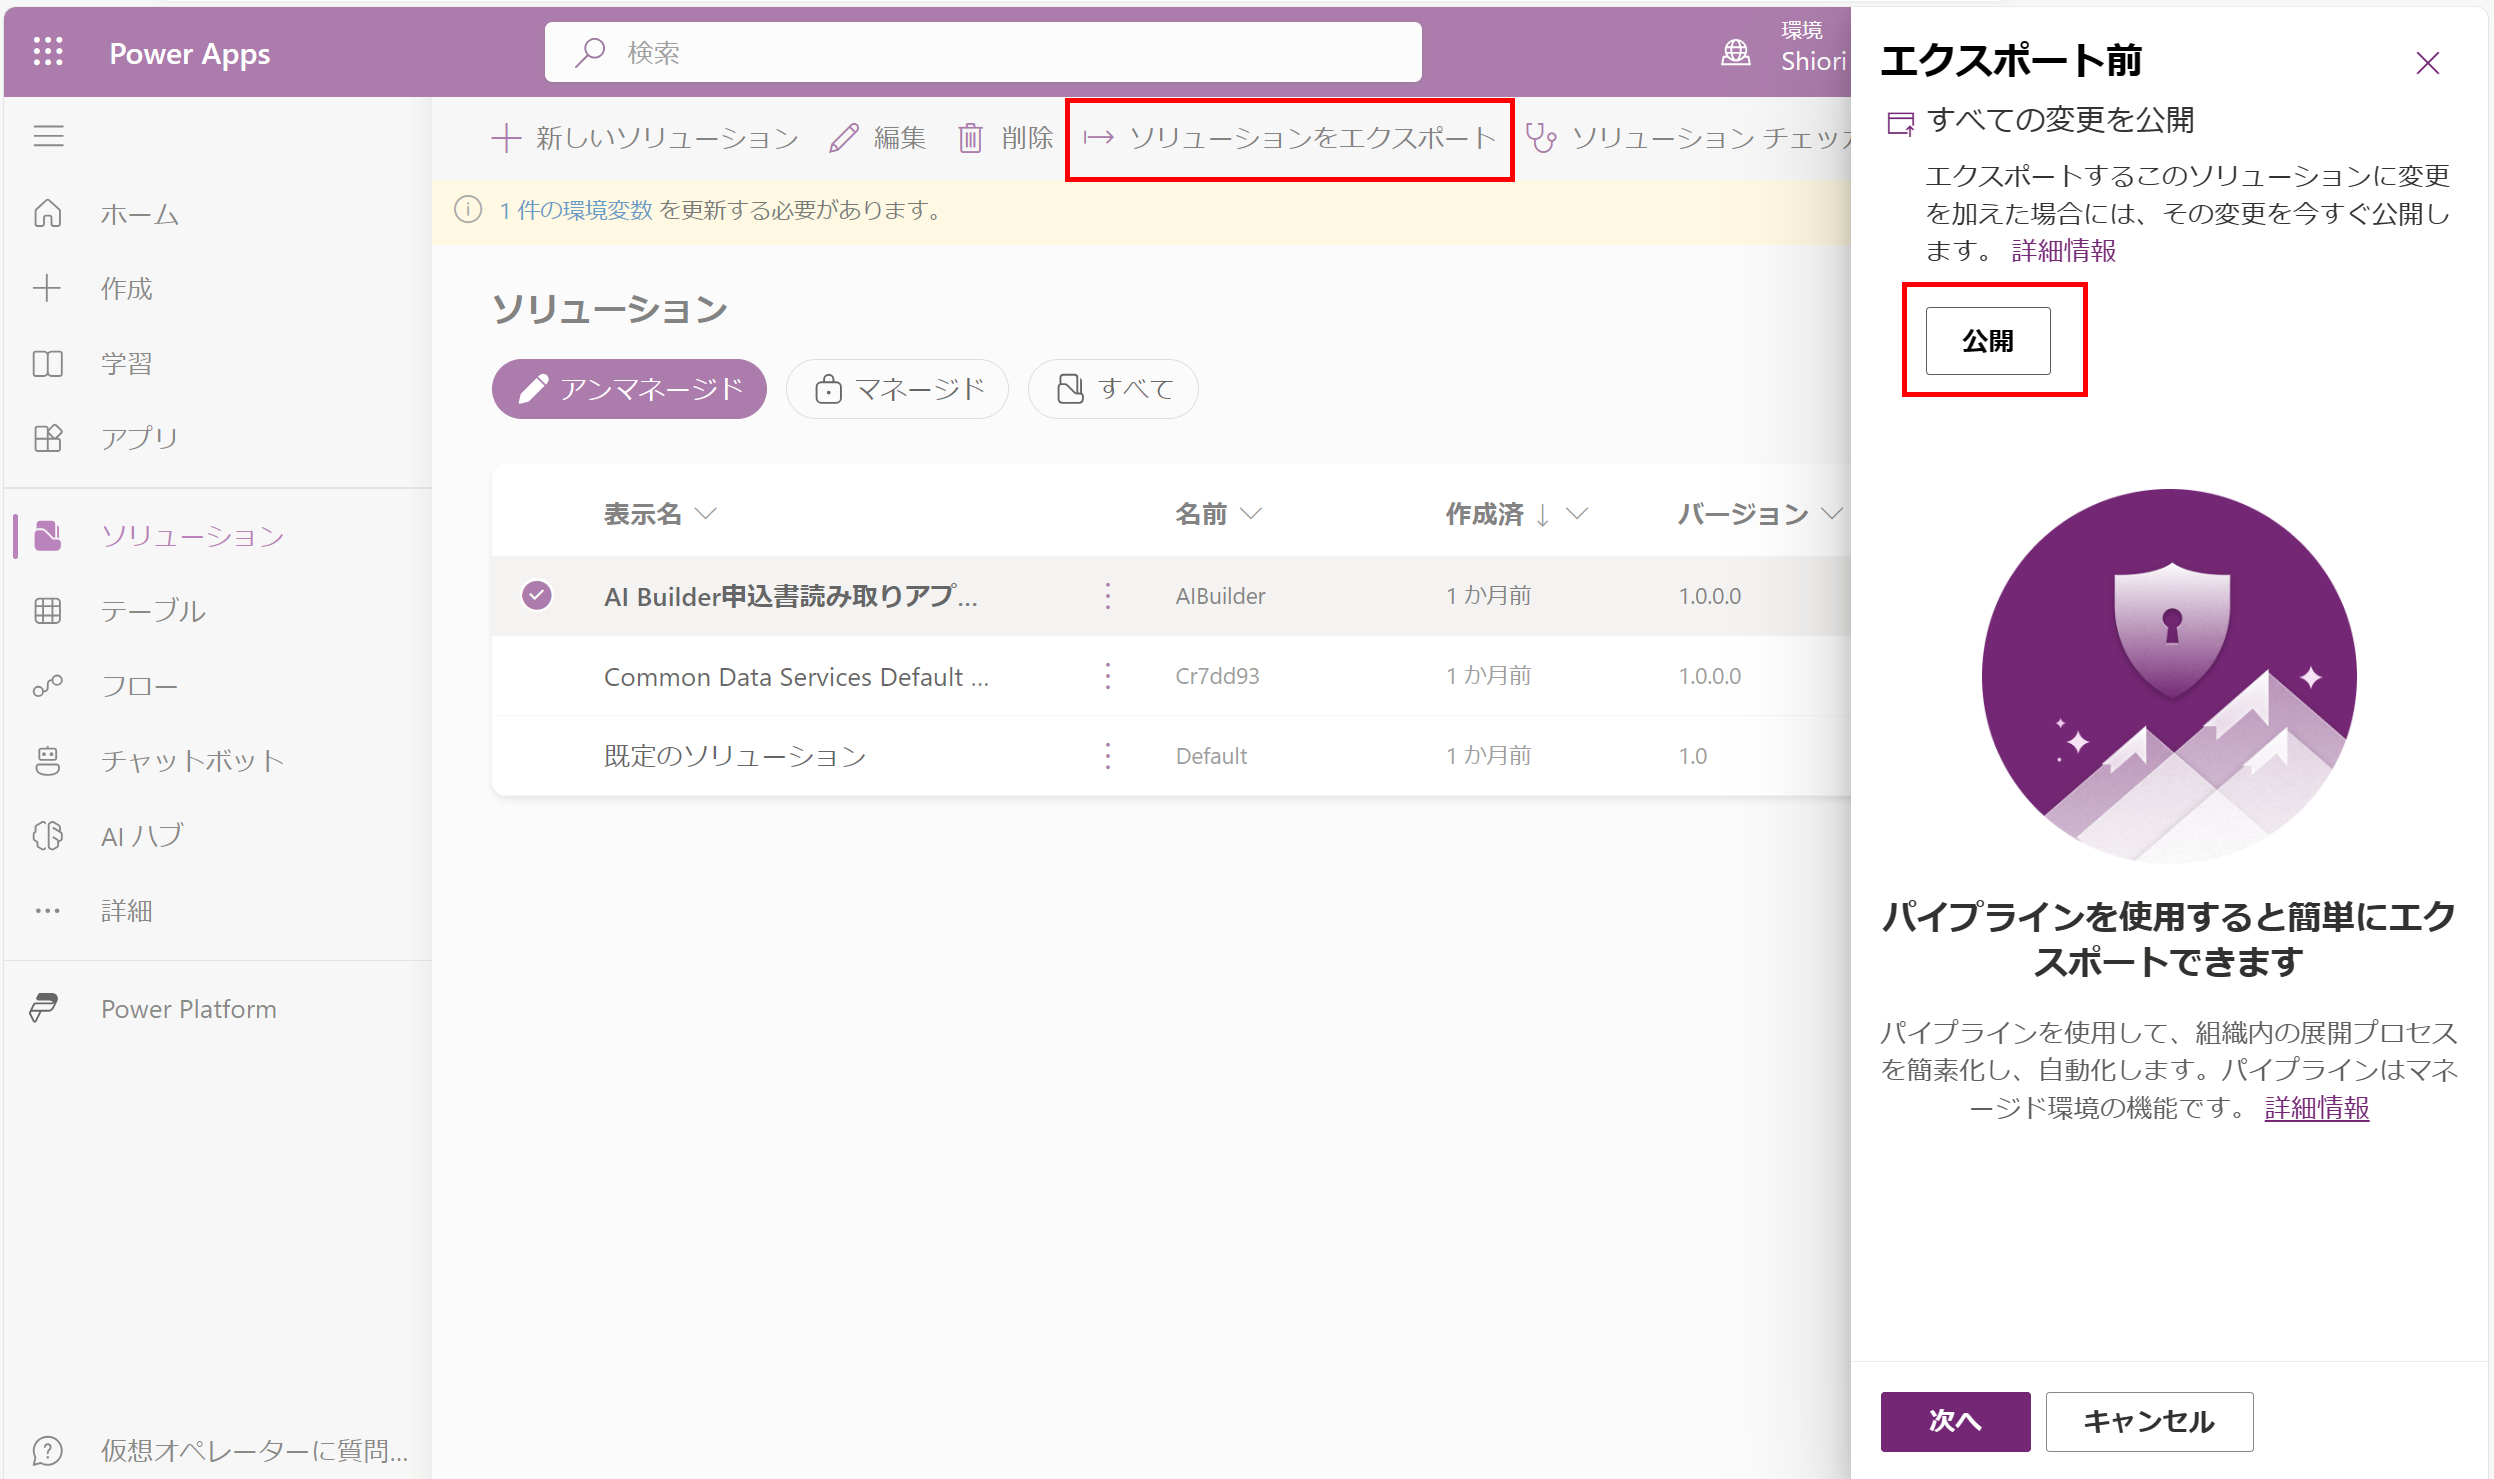Select the アンマネージド filter pill

629,388
